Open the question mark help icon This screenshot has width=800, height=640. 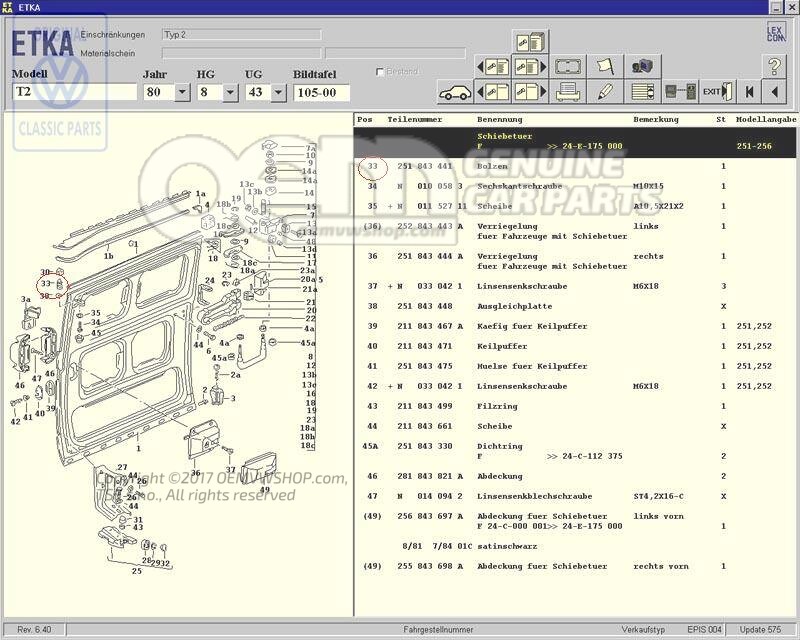tap(774, 66)
